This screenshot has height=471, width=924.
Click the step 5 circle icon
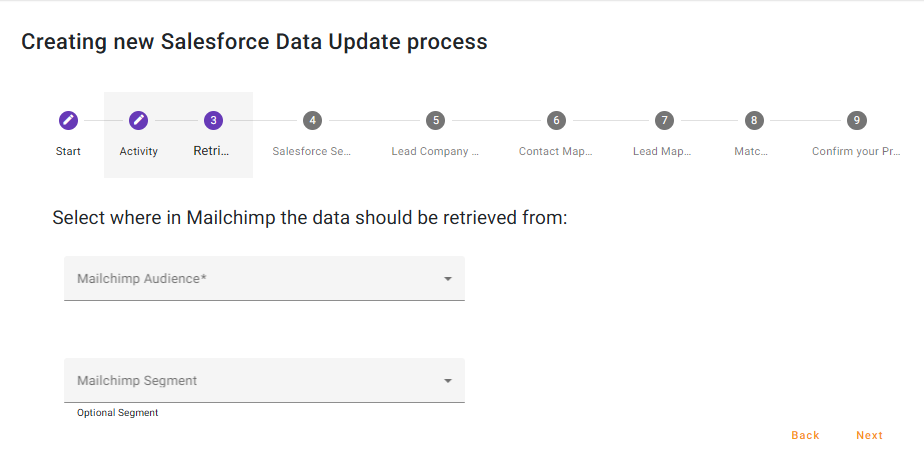435,120
